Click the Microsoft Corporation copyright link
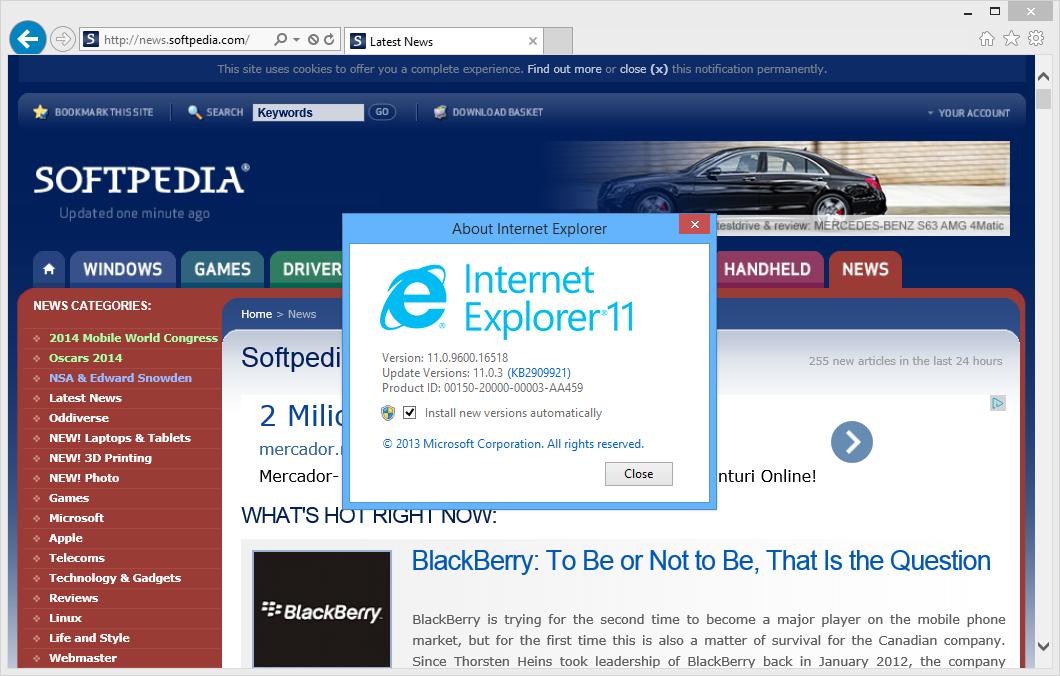Screen dimensions: 1060x676 pyautogui.click(x=513, y=444)
